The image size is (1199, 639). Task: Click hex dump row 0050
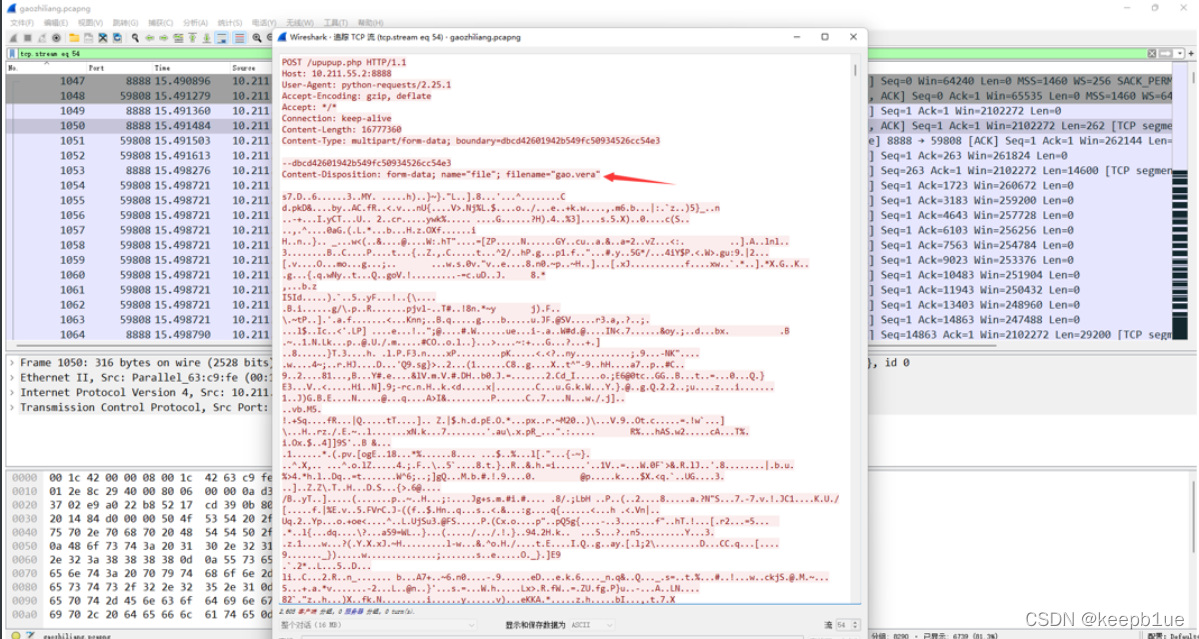[x=140, y=545]
